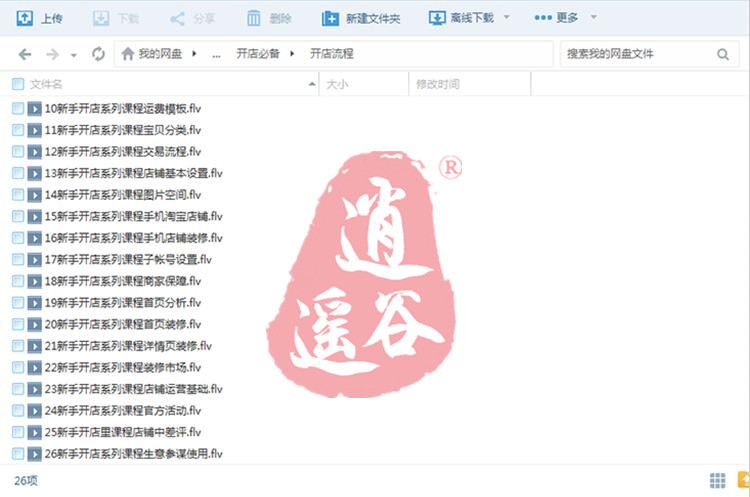Select file 24新手开店系列课程官方活动.flv
Viewport: 750px width, 497px height.
123,410
